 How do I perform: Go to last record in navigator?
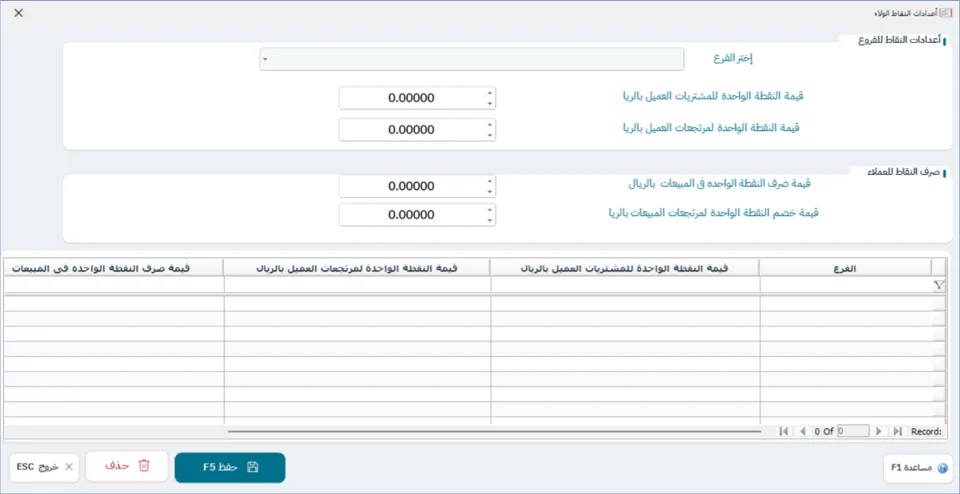(898, 432)
